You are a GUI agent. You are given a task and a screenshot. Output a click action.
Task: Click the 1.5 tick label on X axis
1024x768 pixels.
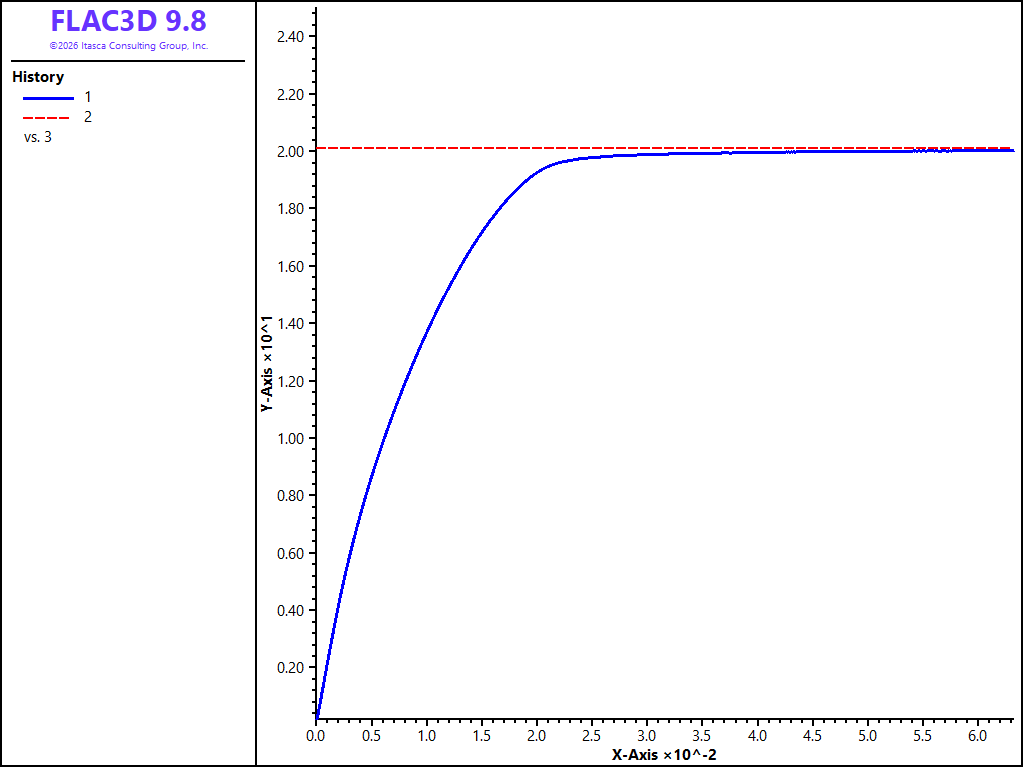coord(481,735)
